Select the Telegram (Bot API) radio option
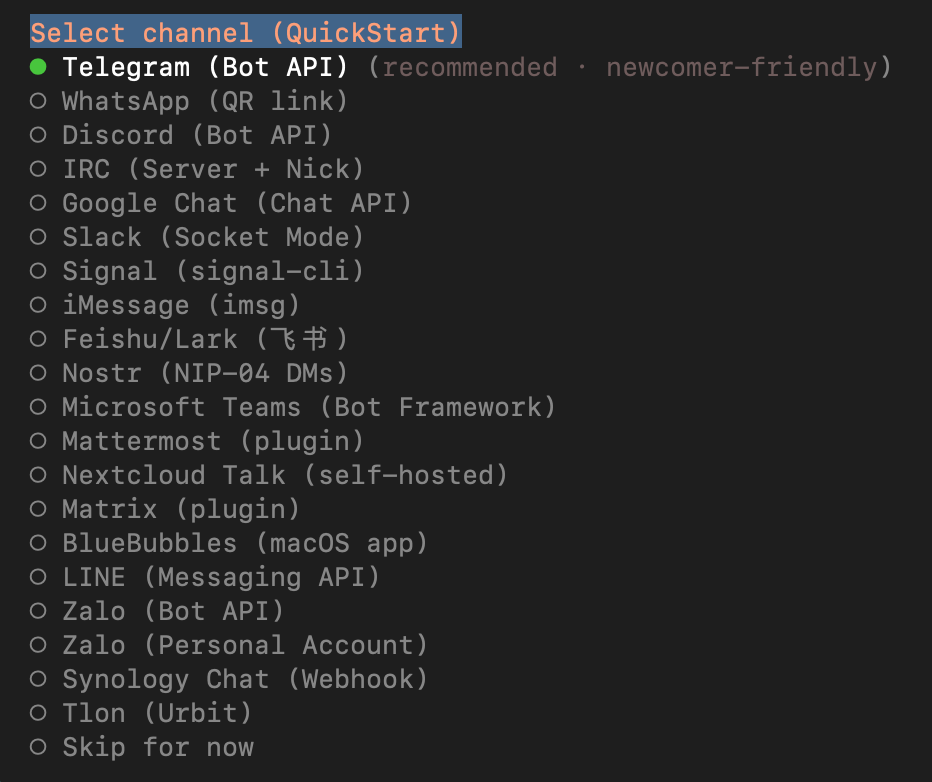Viewport: 932px width, 782px height. pos(39,68)
